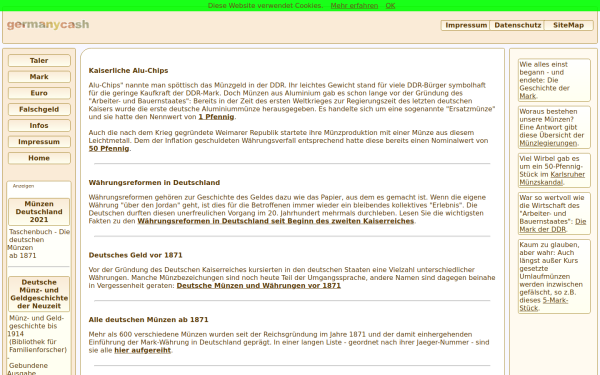Viewport: 600px width, 375px height.
Task: Click the 'Deutsches Geld vor 1871' heading
Action: pyautogui.click(x=135, y=255)
